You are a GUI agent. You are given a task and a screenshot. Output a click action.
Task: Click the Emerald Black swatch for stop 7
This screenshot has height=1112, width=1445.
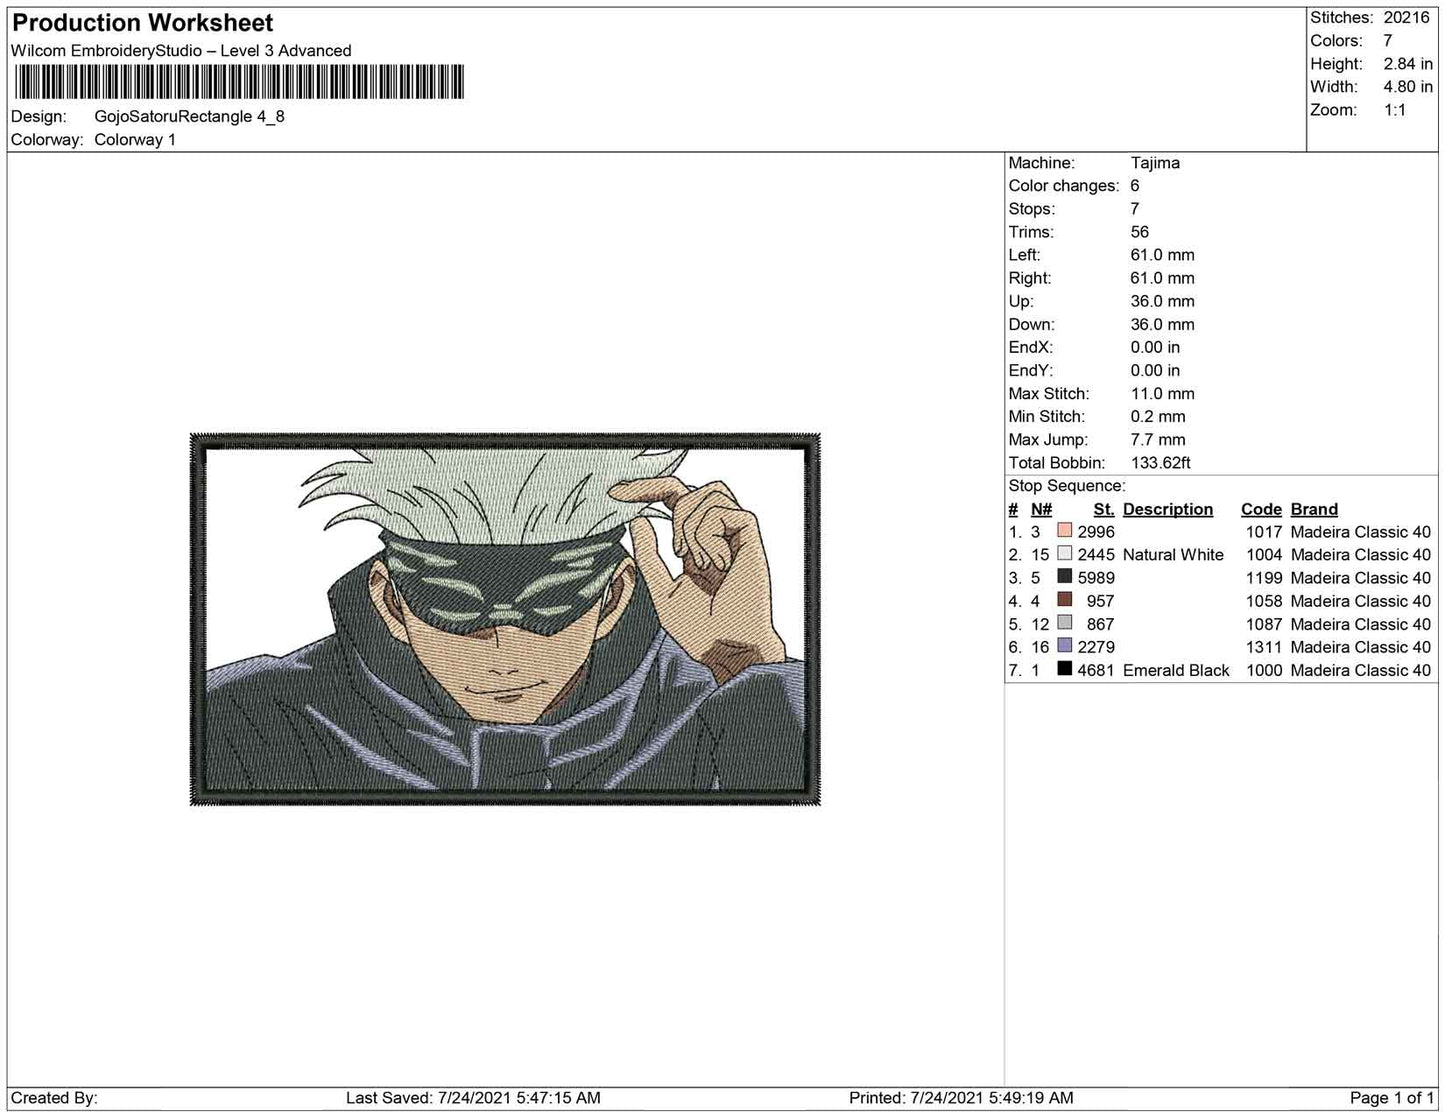click(1065, 669)
